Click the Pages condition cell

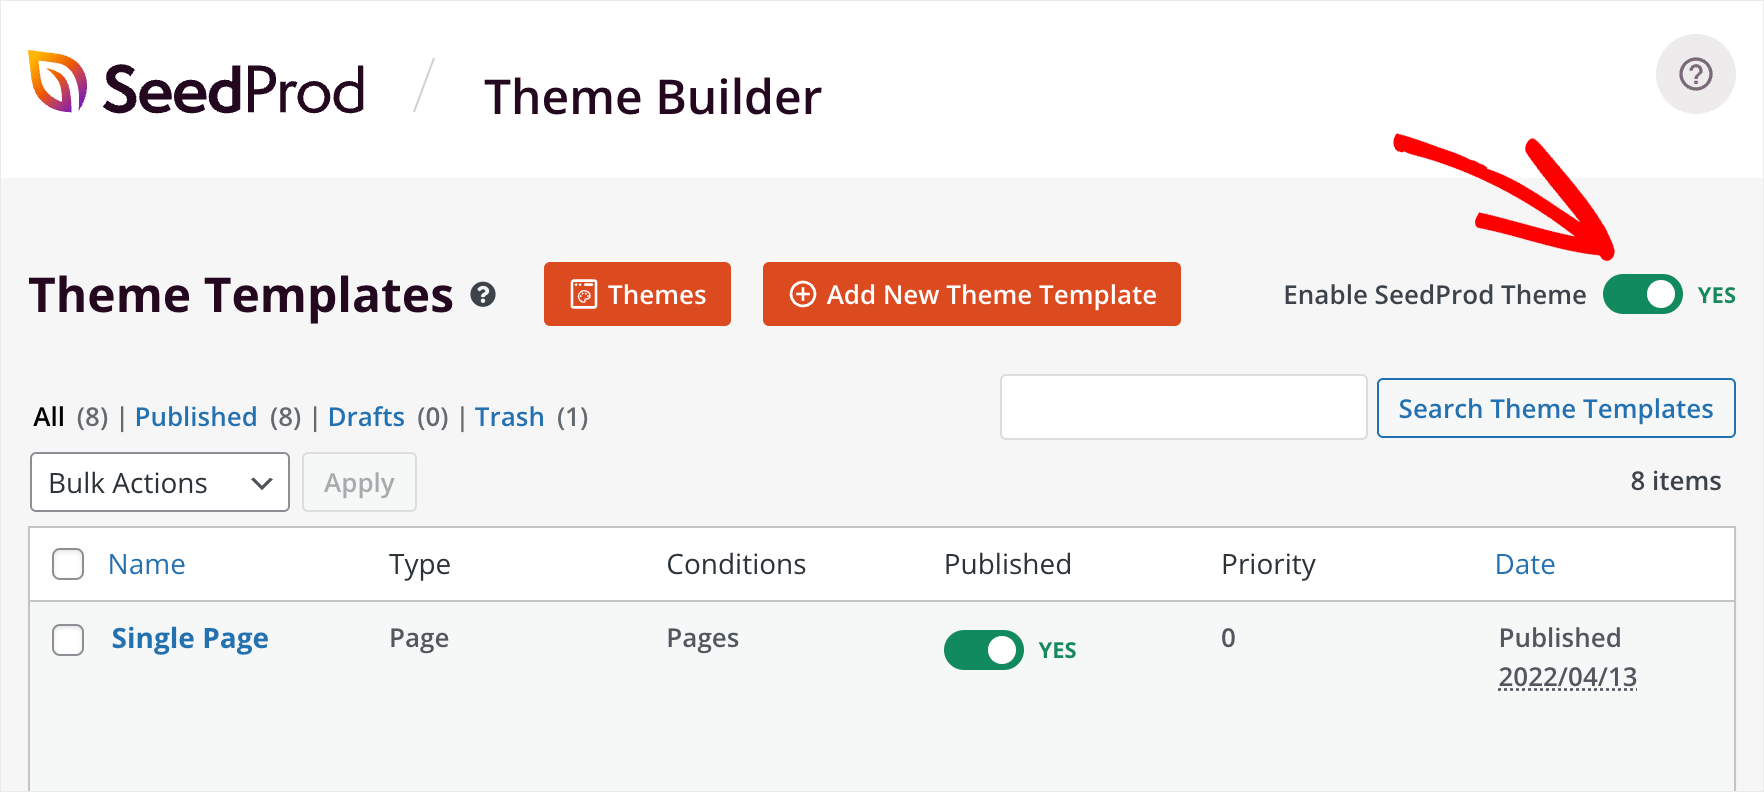tap(702, 638)
